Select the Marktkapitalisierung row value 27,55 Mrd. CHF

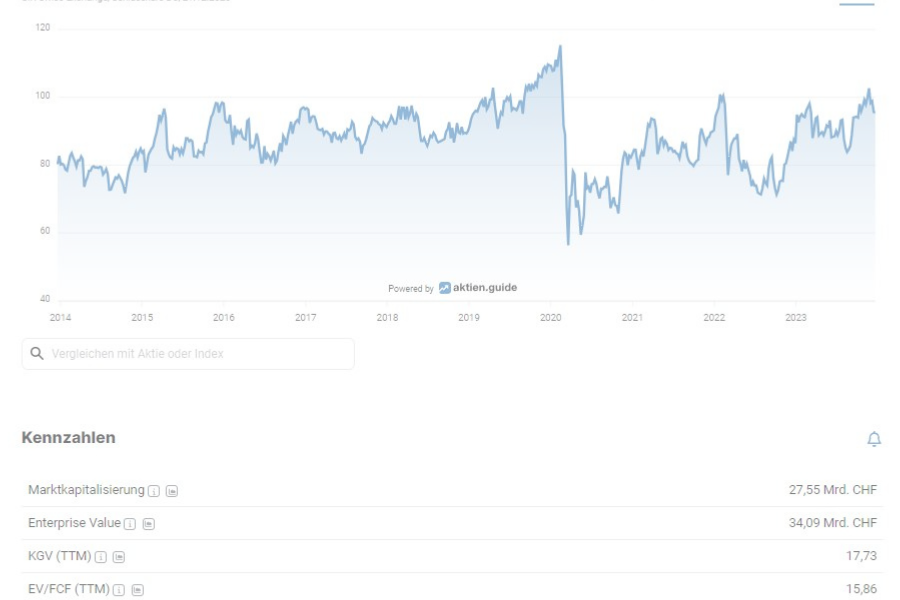[832, 490]
